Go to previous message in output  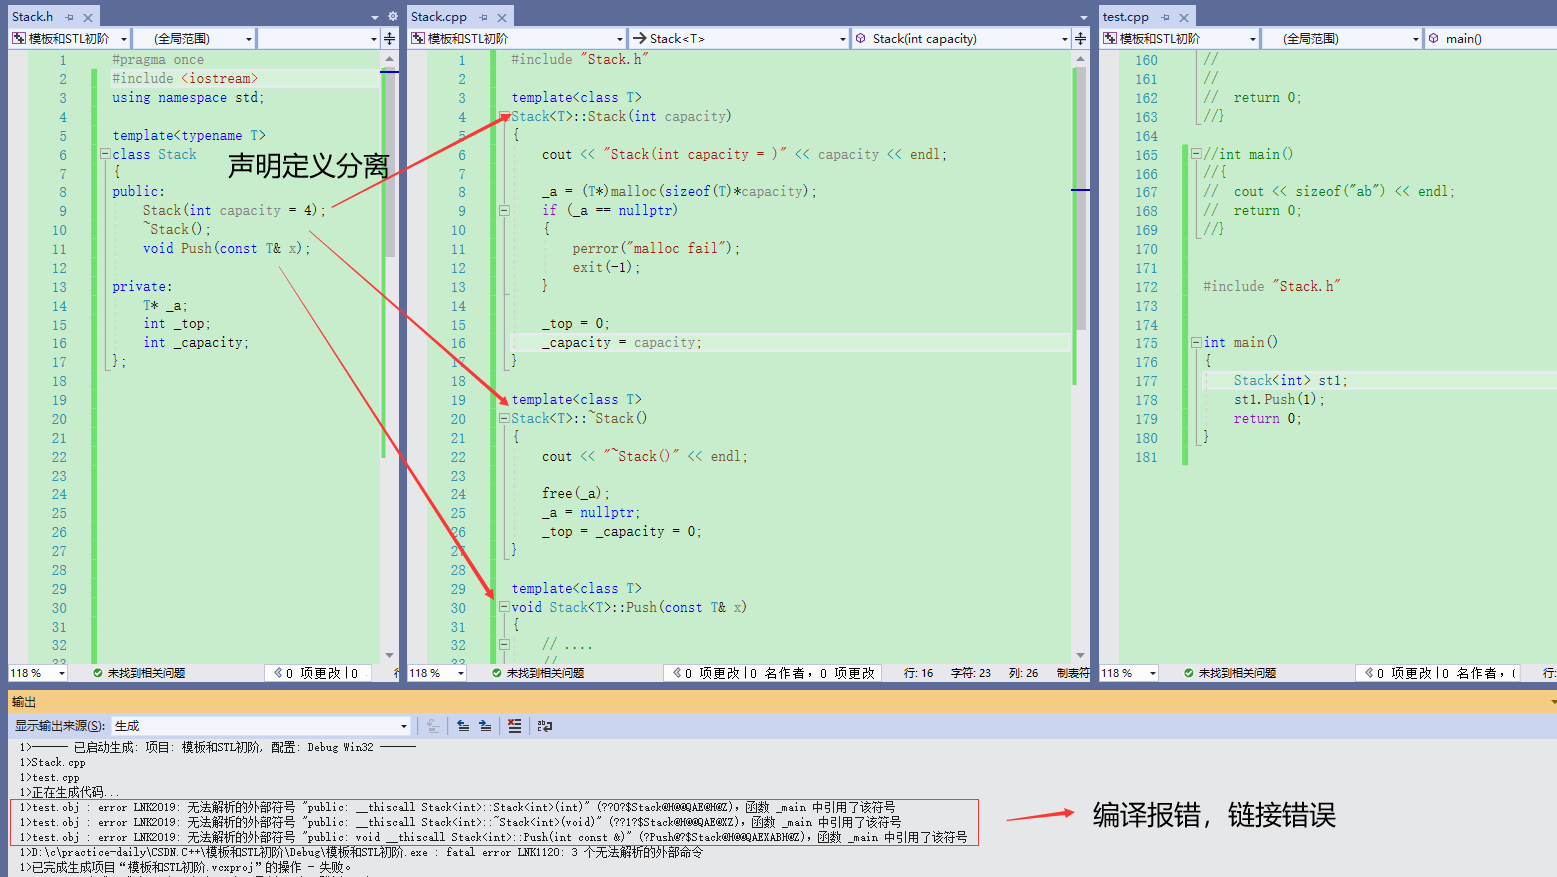[x=463, y=726]
